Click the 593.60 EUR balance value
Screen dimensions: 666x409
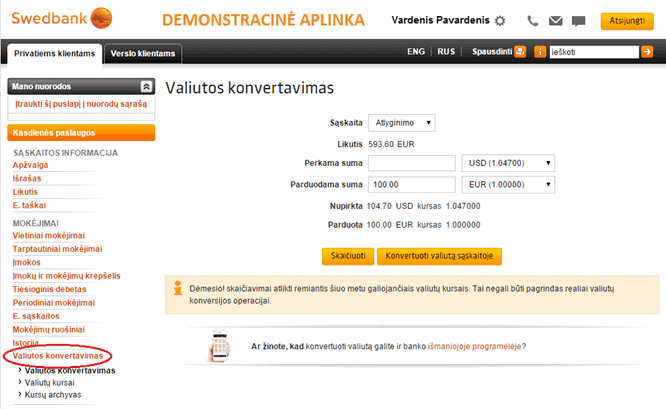pos(391,144)
